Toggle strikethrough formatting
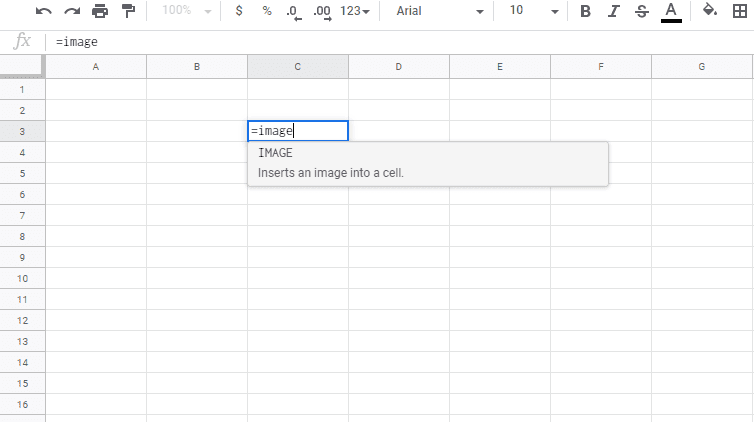The width and height of the screenshot is (754, 422). 641,11
